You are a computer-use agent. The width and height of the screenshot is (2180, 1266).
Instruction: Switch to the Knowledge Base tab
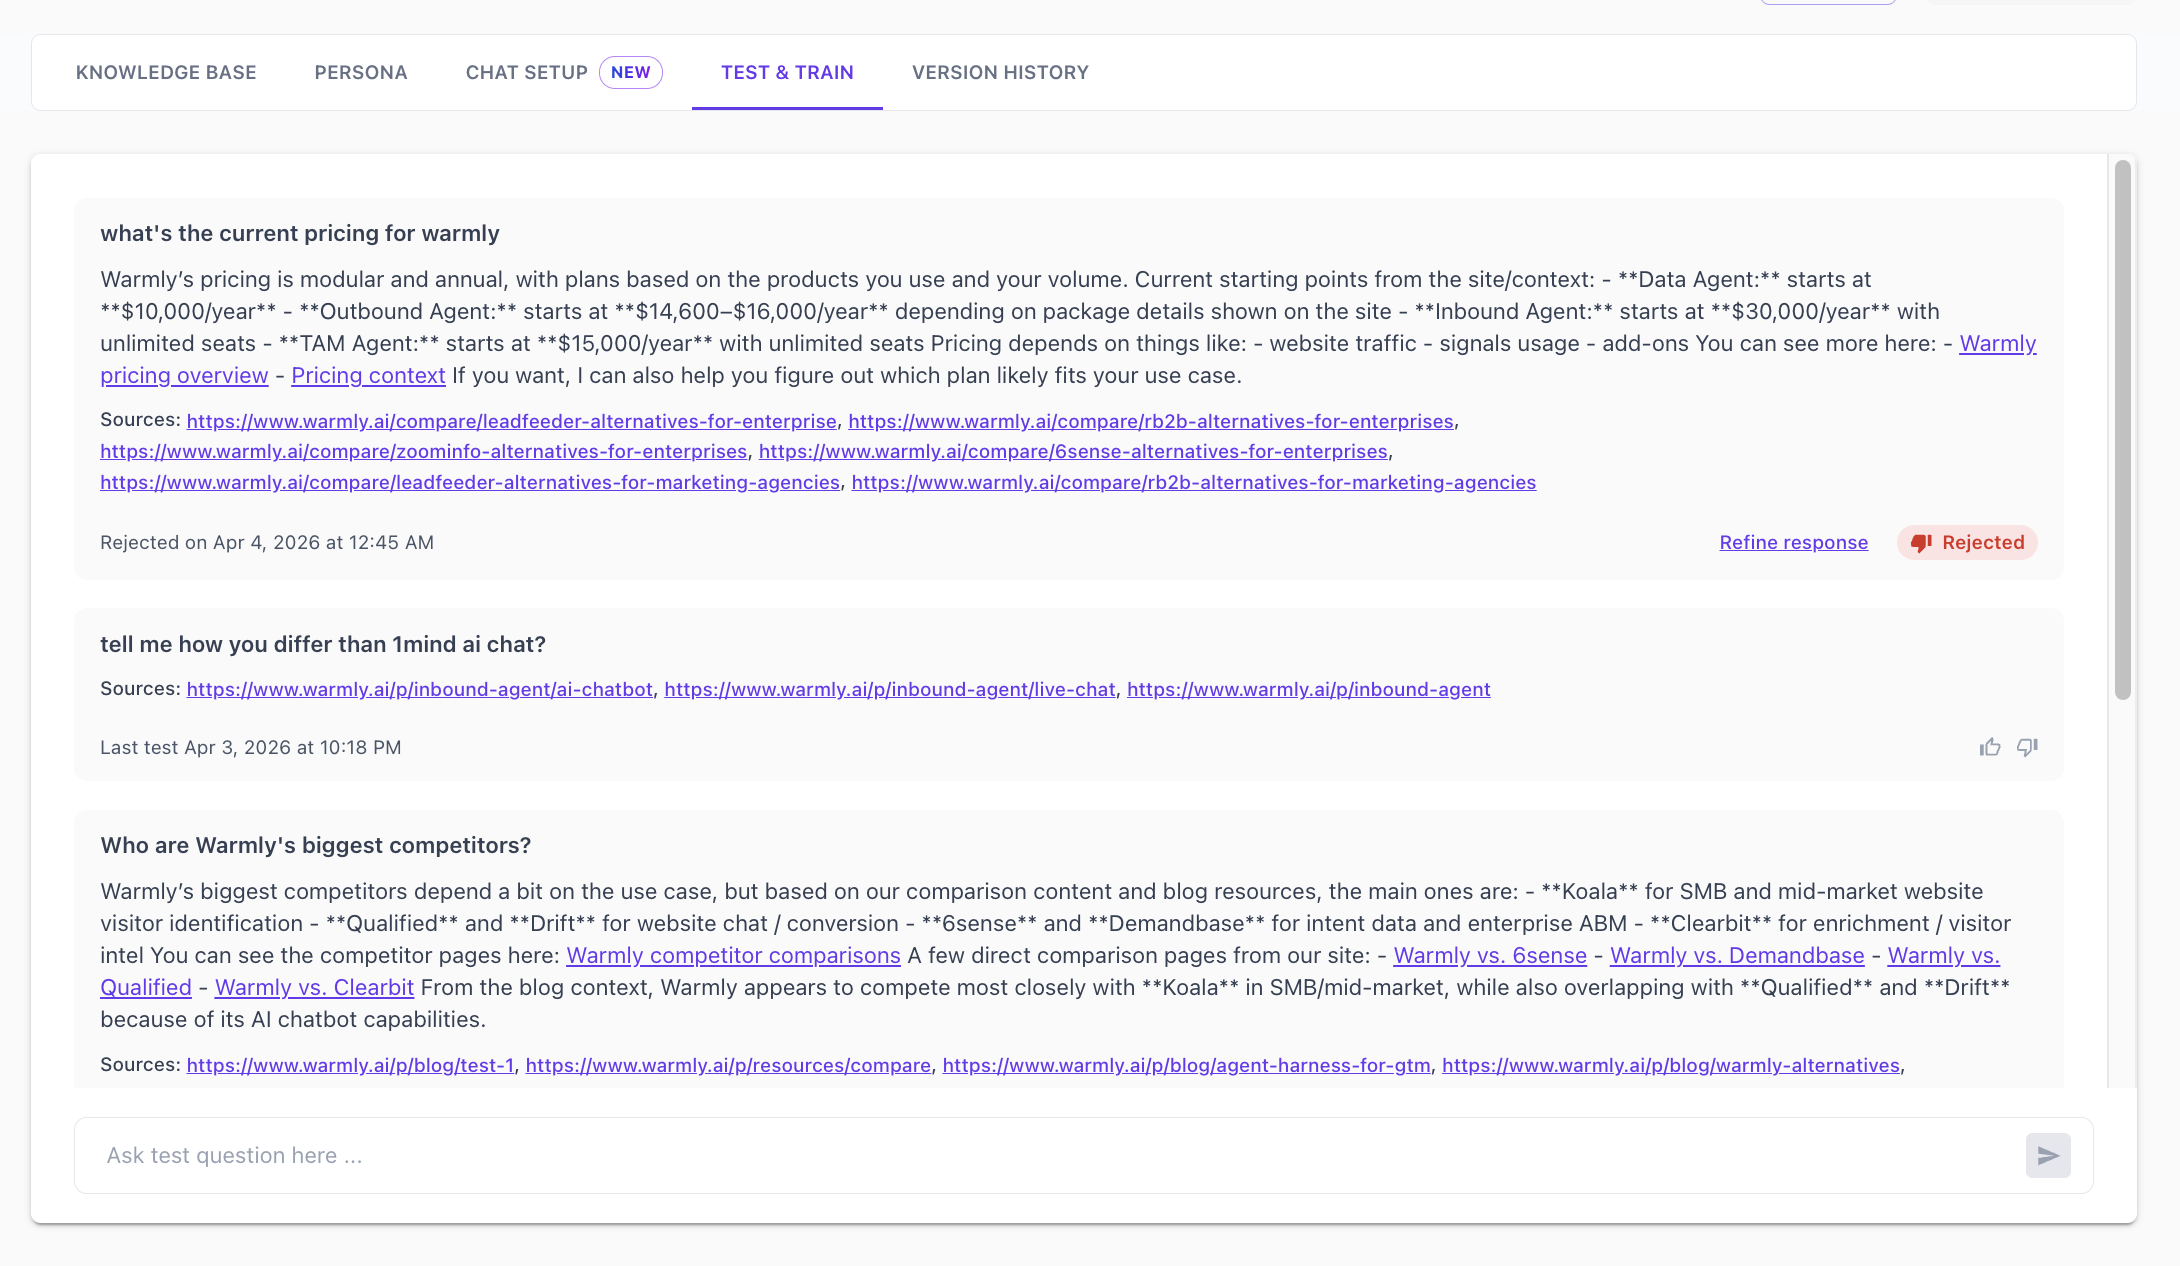tap(166, 72)
